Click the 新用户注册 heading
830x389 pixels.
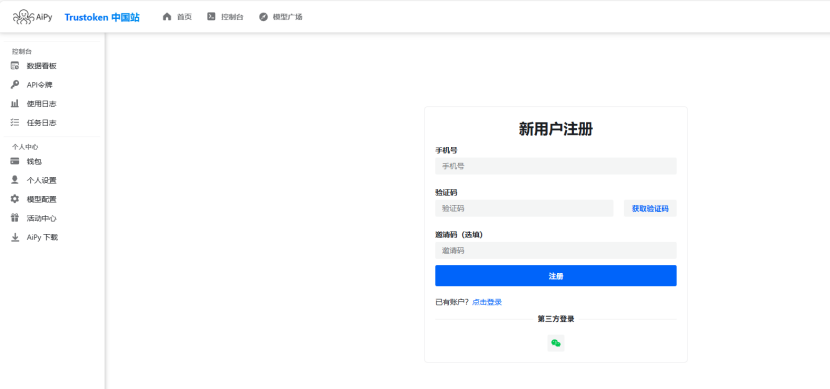point(556,129)
